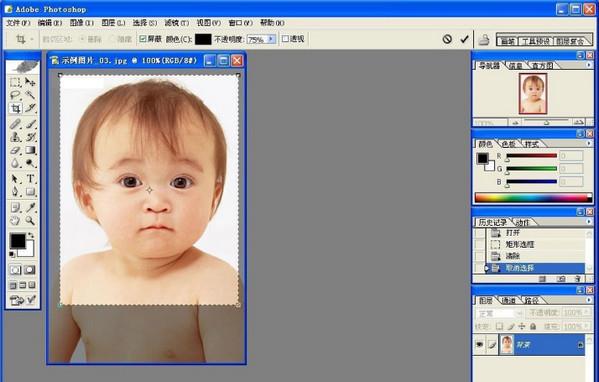Reset default foreground and background colors

[12, 254]
